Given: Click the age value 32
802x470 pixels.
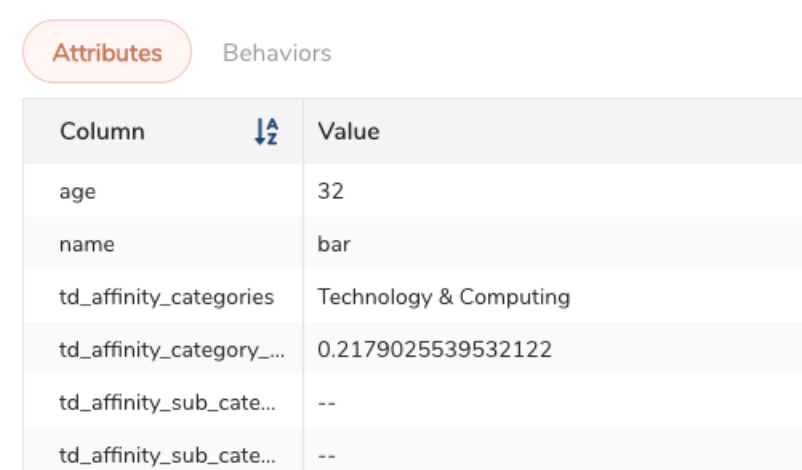Looking at the screenshot, I should (x=330, y=191).
